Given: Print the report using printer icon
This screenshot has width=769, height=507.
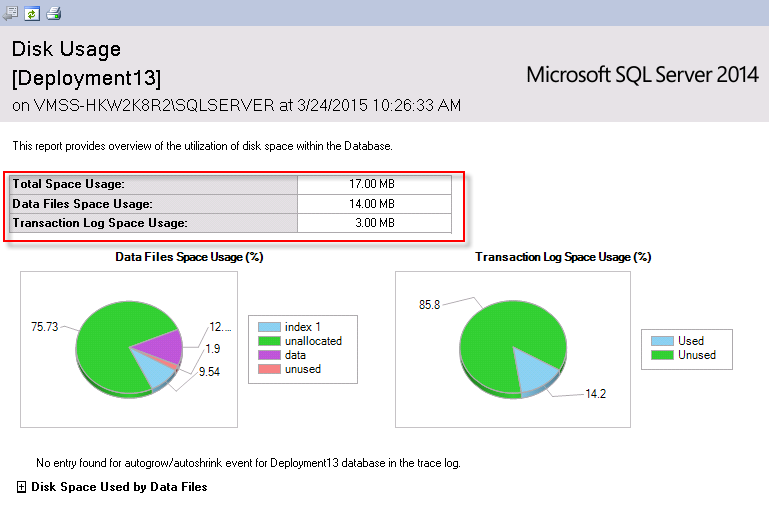Looking at the screenshot, I should [x=53, y=13].
